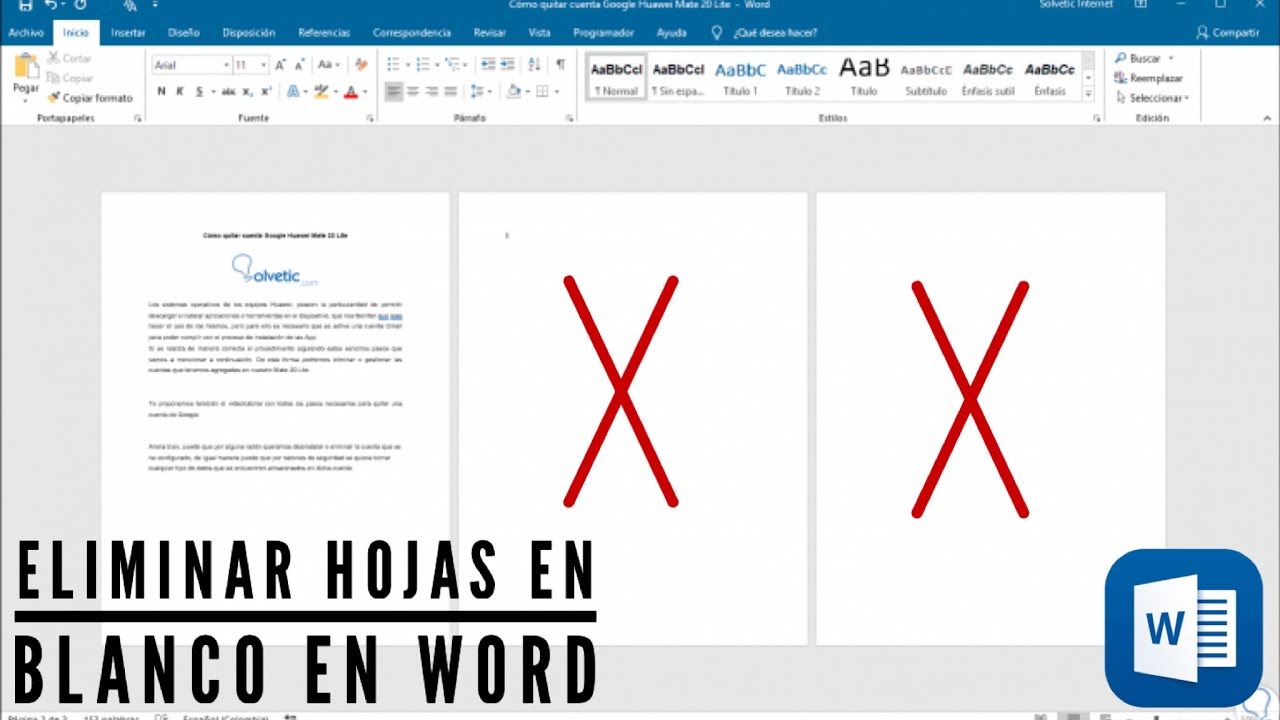Click the Redo icon in title bar
The width and height of the screenshot is (1280, 720).
80,5
